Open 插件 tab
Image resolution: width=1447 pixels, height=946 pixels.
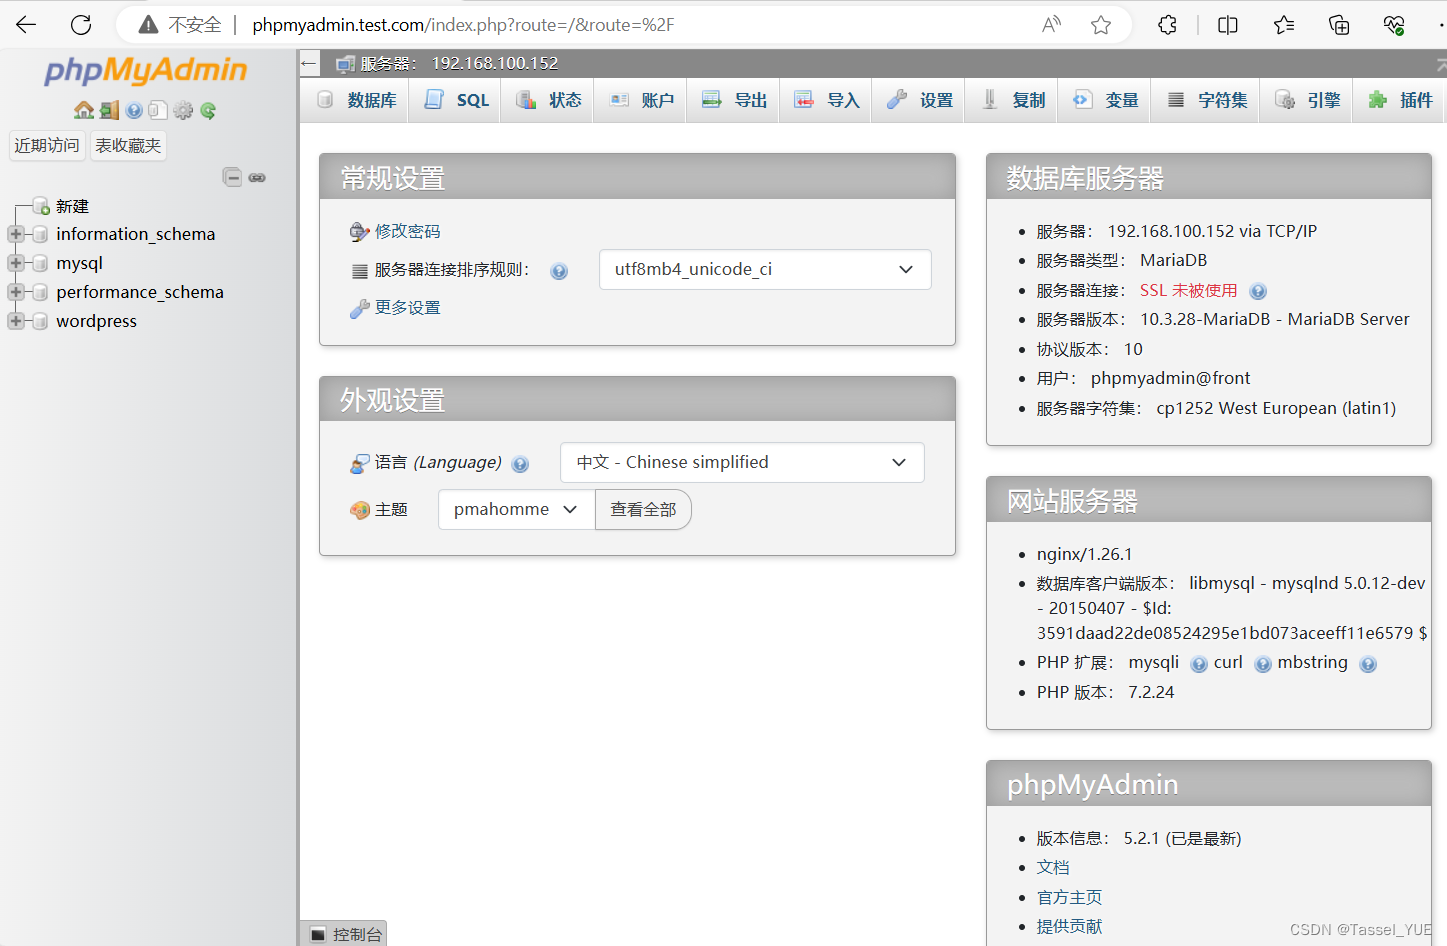(x=1400, y=100)
